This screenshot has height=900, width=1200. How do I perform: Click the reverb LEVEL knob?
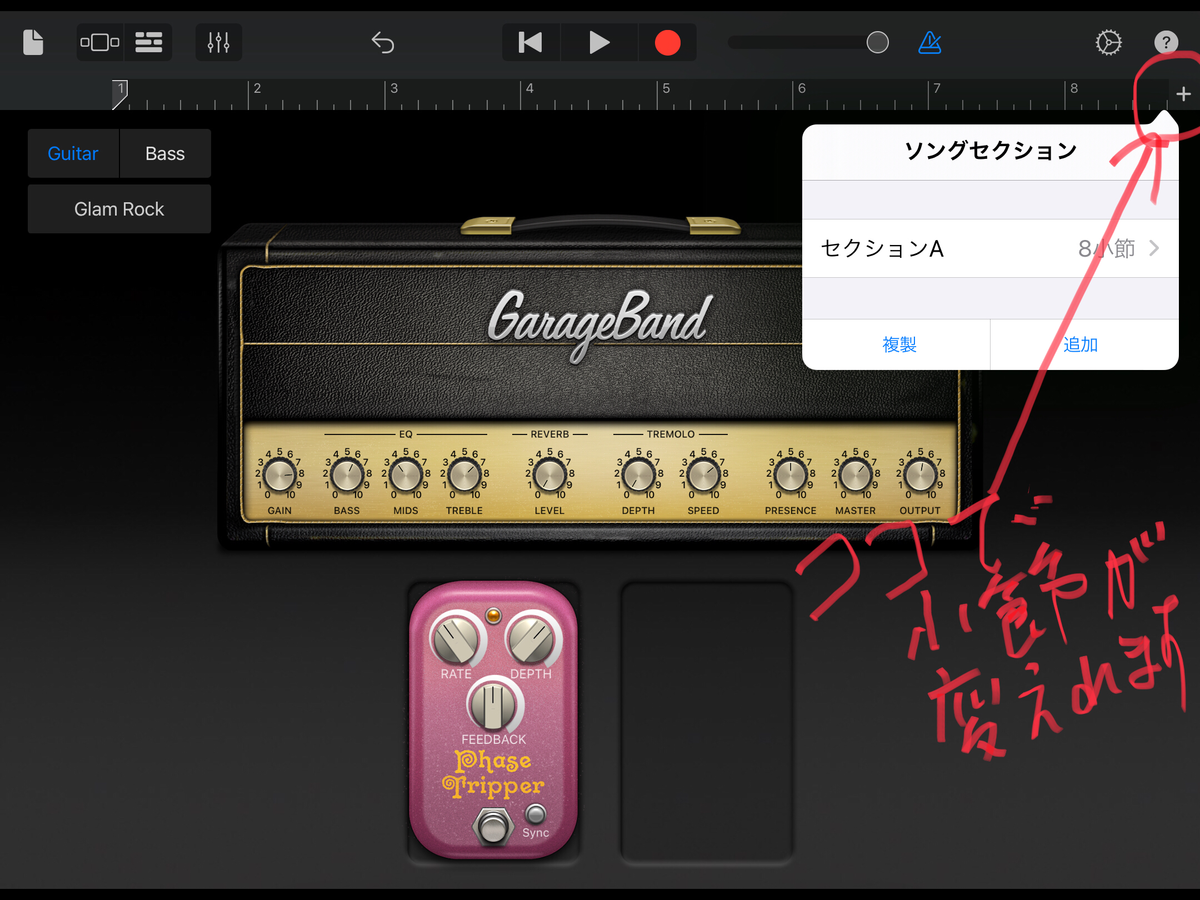(548, 474)
